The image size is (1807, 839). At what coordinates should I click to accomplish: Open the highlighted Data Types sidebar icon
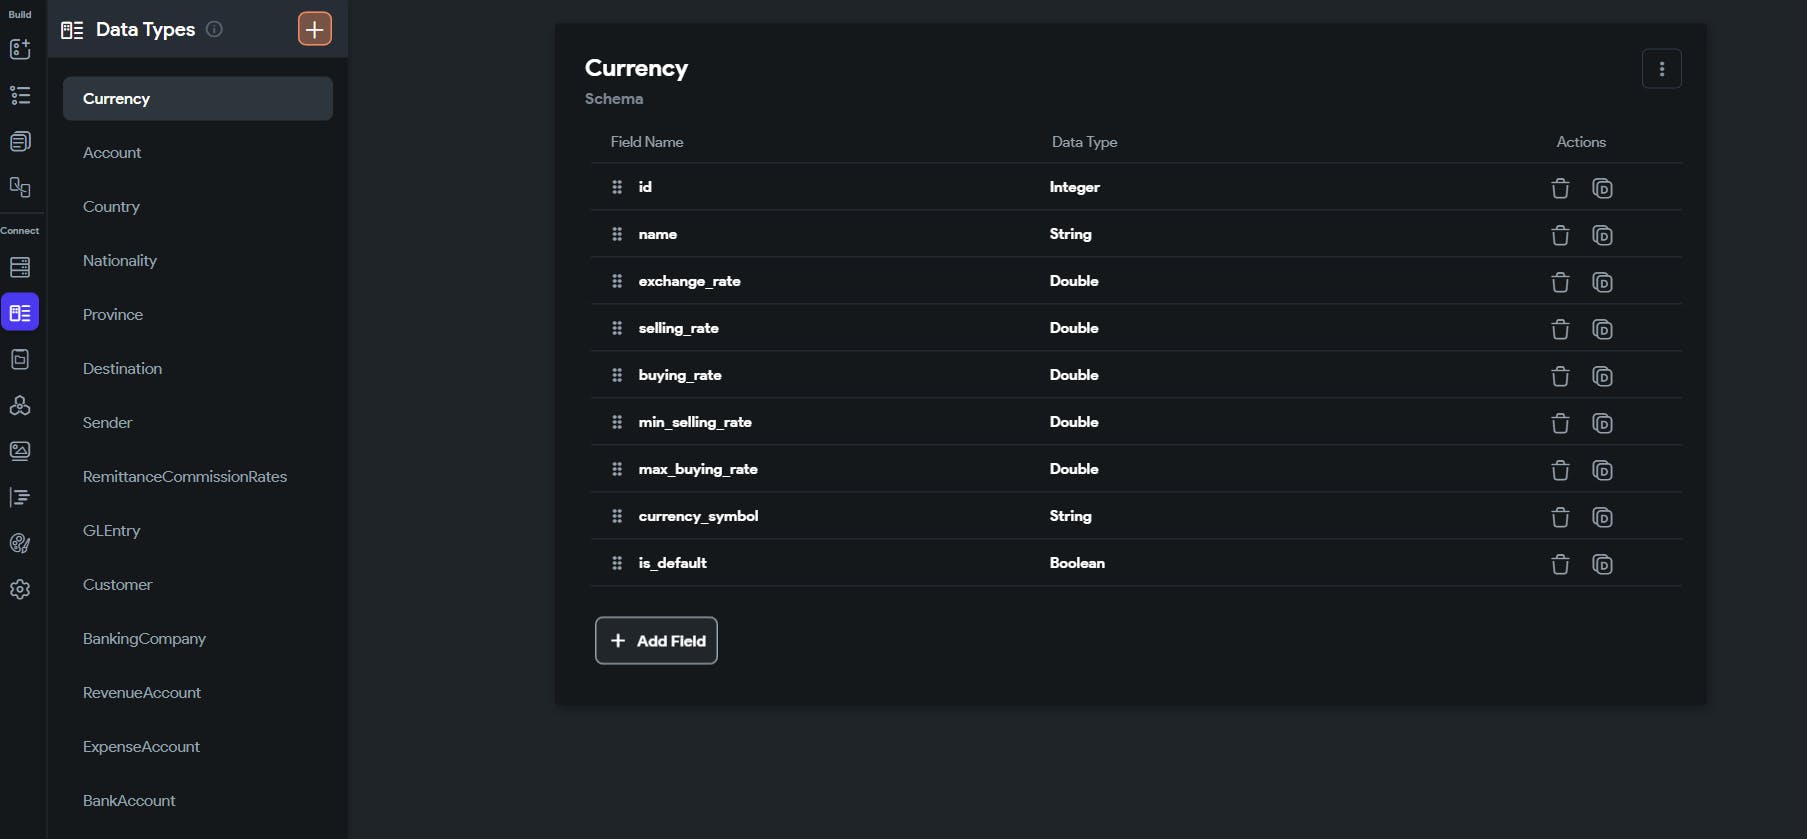pos(20,313)
